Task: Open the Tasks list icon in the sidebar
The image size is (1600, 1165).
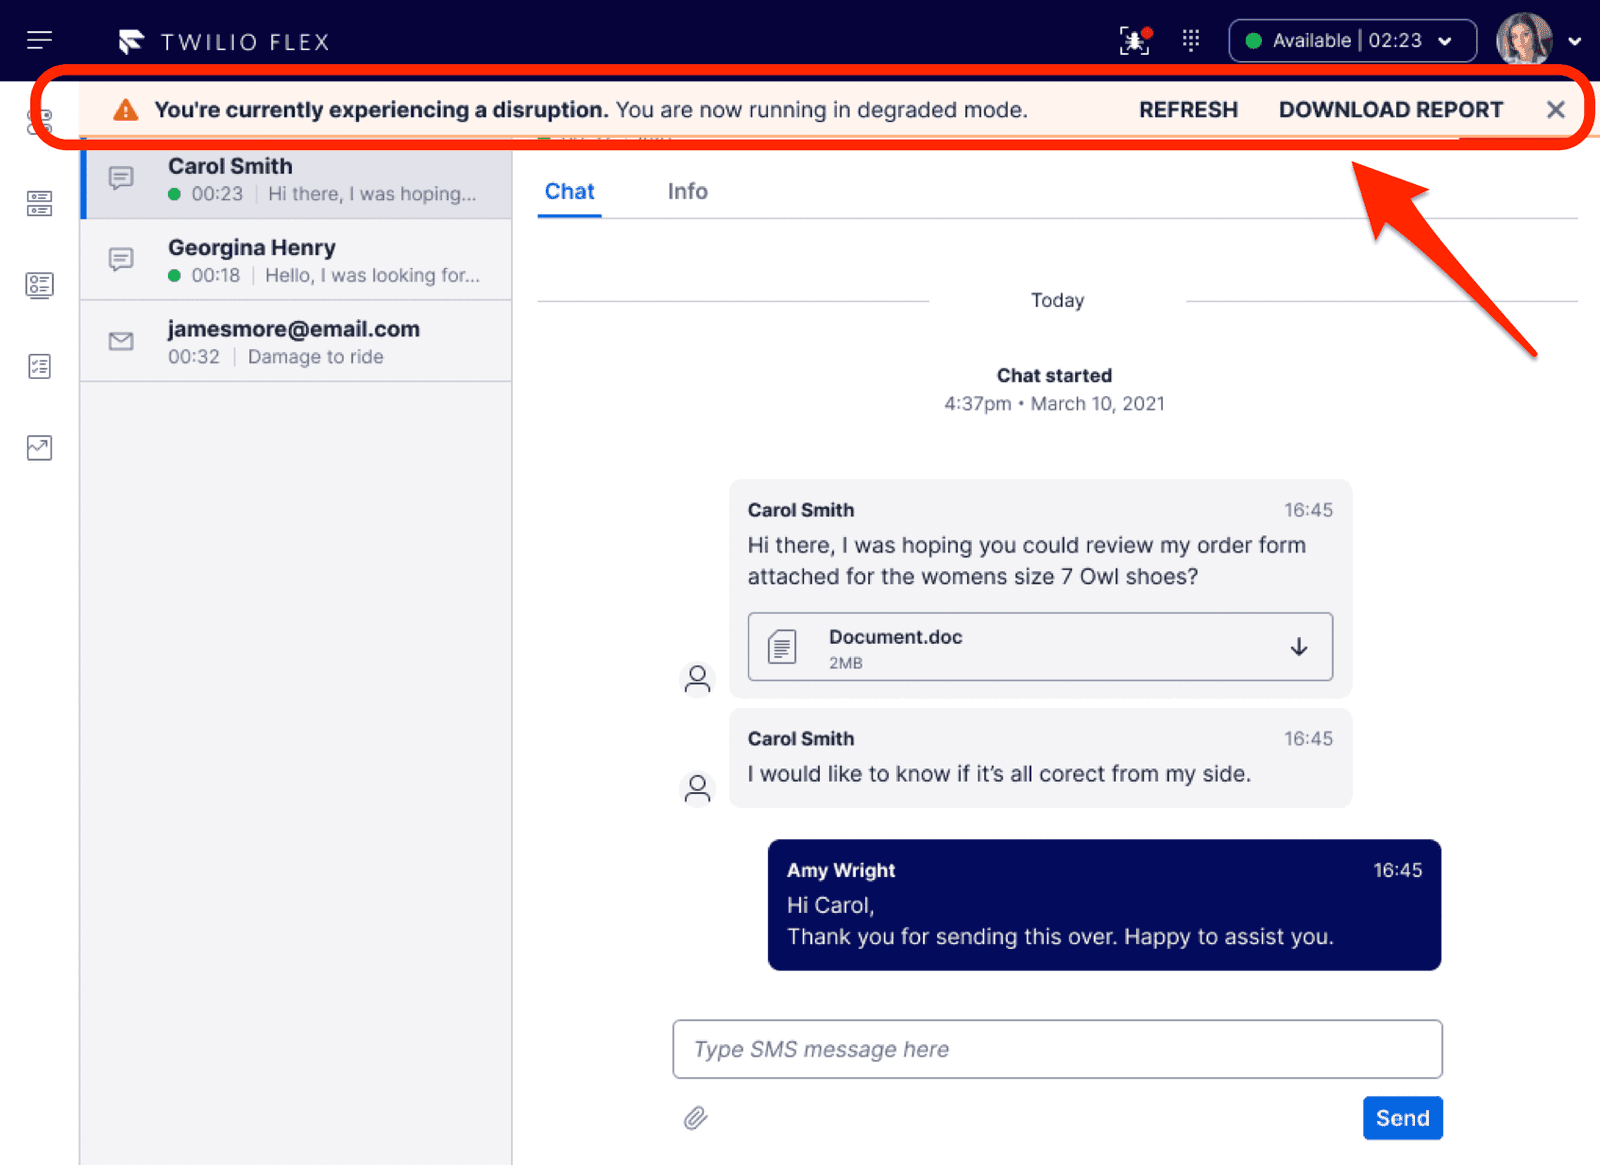Action: (39, 366)
